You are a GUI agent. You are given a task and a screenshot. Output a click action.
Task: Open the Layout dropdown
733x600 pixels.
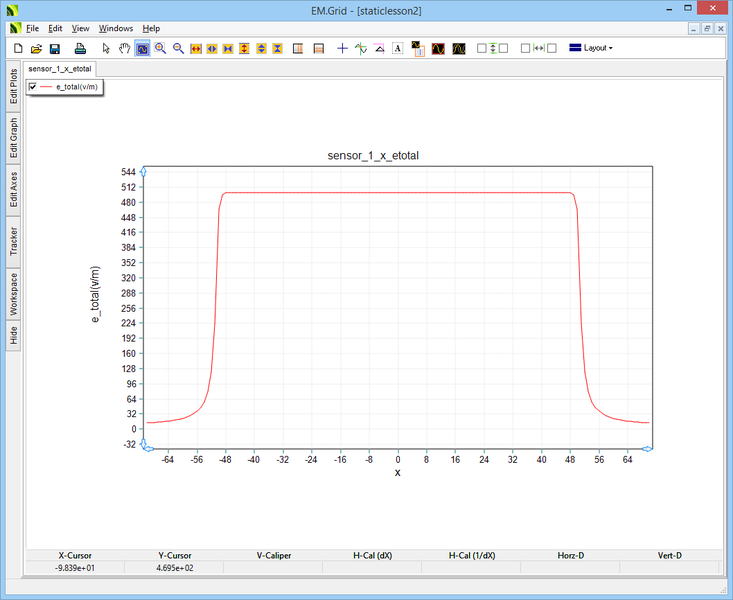[590, 48]
